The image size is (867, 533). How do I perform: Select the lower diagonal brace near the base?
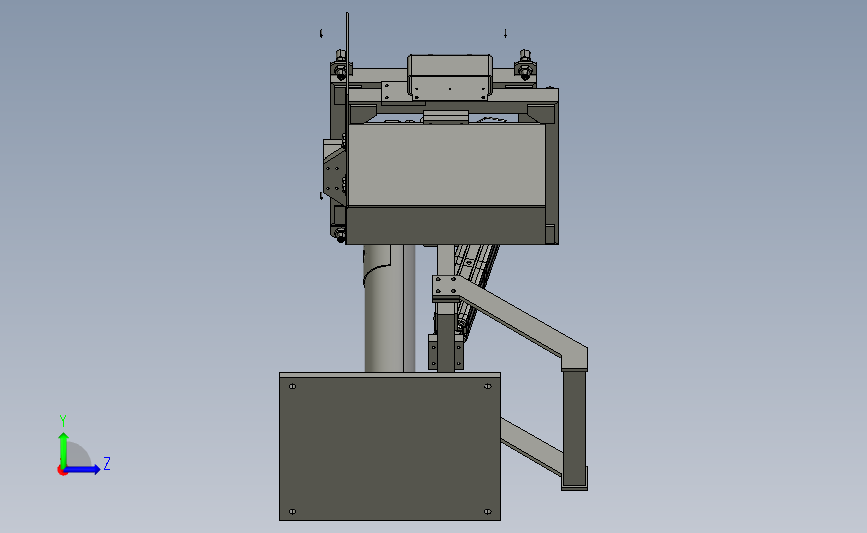point(531,446)
